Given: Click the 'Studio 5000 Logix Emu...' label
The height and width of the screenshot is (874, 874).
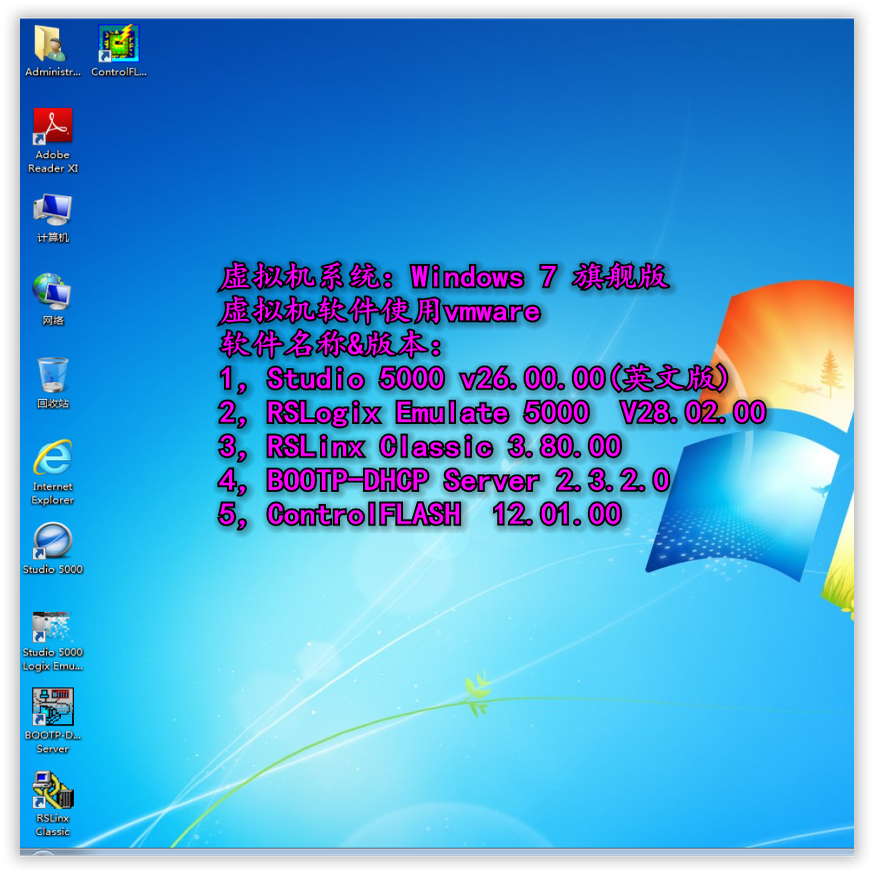Looking at the screenshot, I should point(52,659).
